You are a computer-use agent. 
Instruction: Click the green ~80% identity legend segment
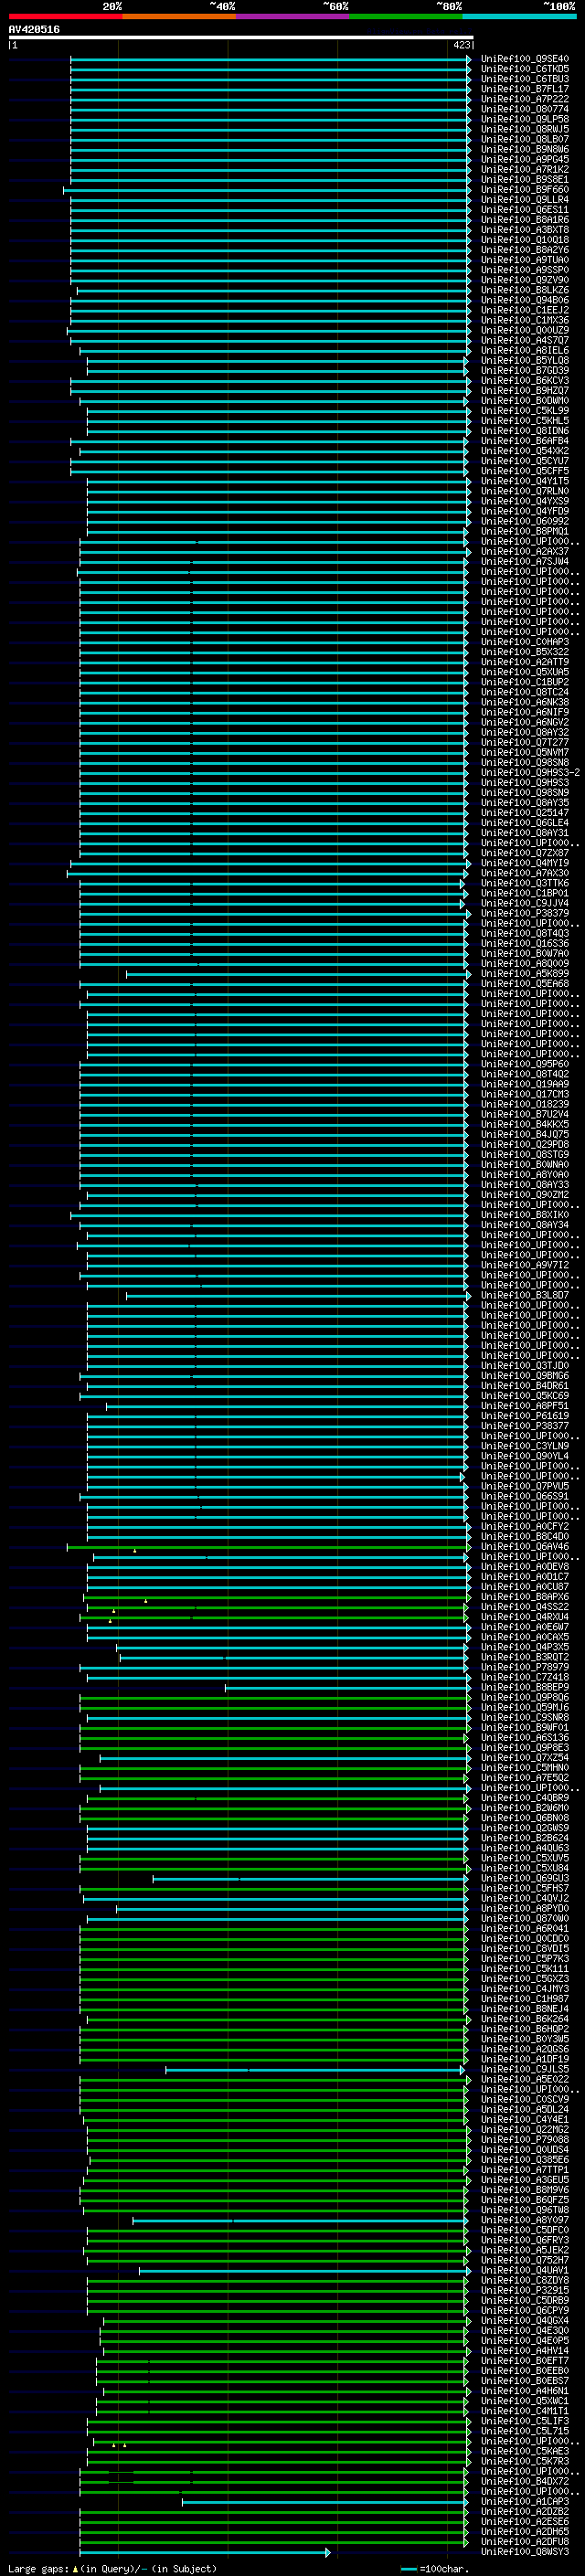click(406, 16)
